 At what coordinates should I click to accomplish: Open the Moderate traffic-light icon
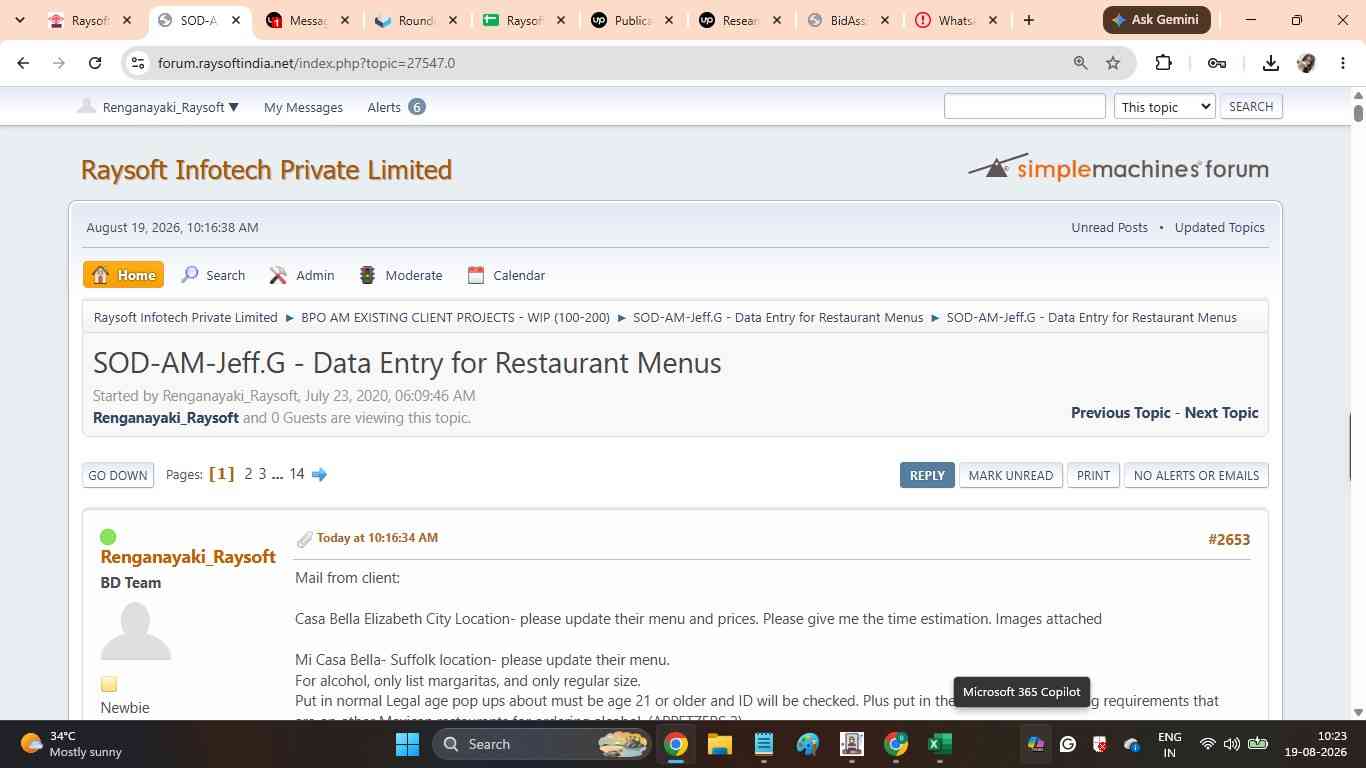pyautogui.click(x=368, y=275)
